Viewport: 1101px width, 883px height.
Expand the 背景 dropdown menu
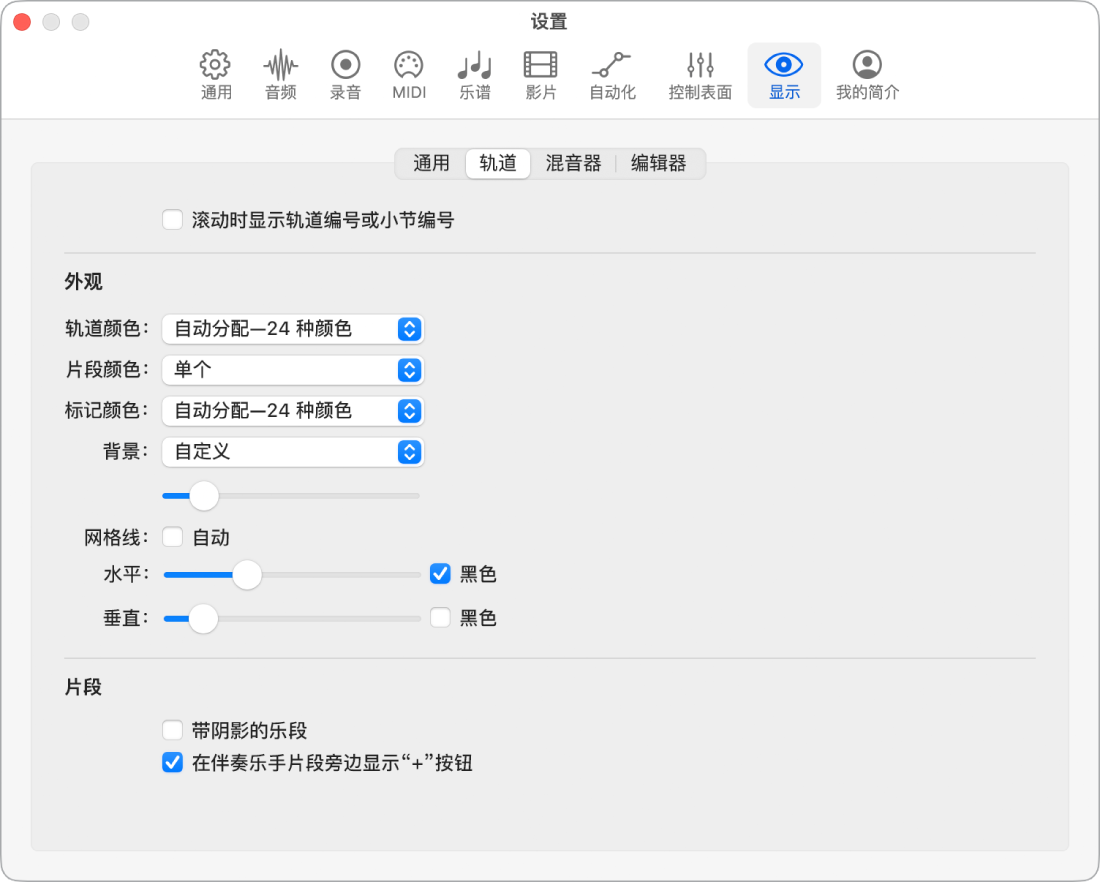292,452
